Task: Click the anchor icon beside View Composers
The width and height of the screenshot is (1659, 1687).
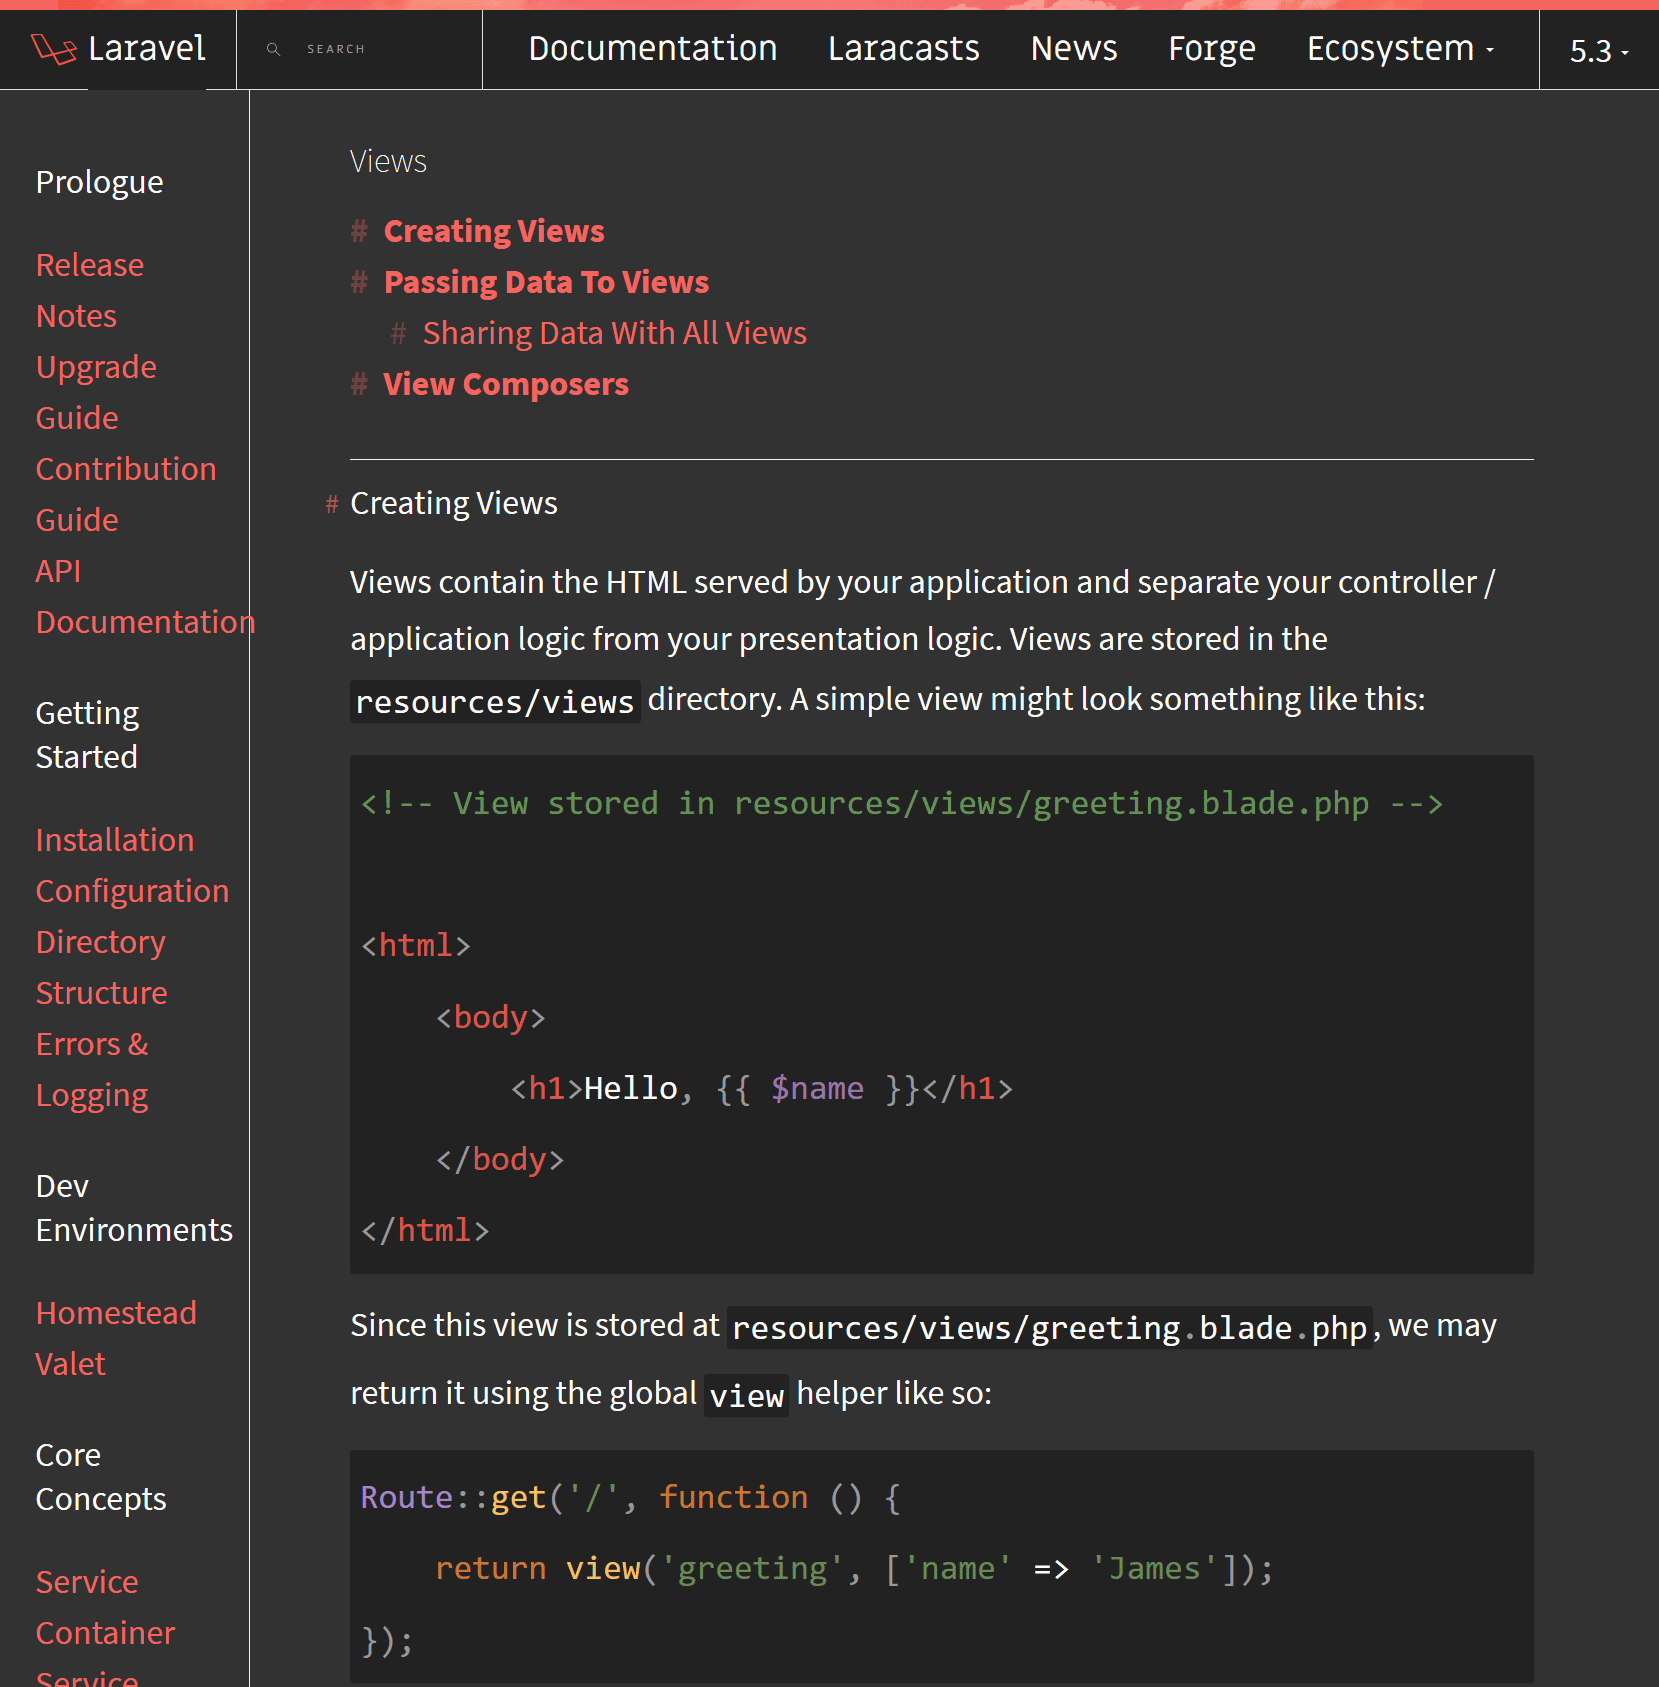Action: [x=359, y=384]
